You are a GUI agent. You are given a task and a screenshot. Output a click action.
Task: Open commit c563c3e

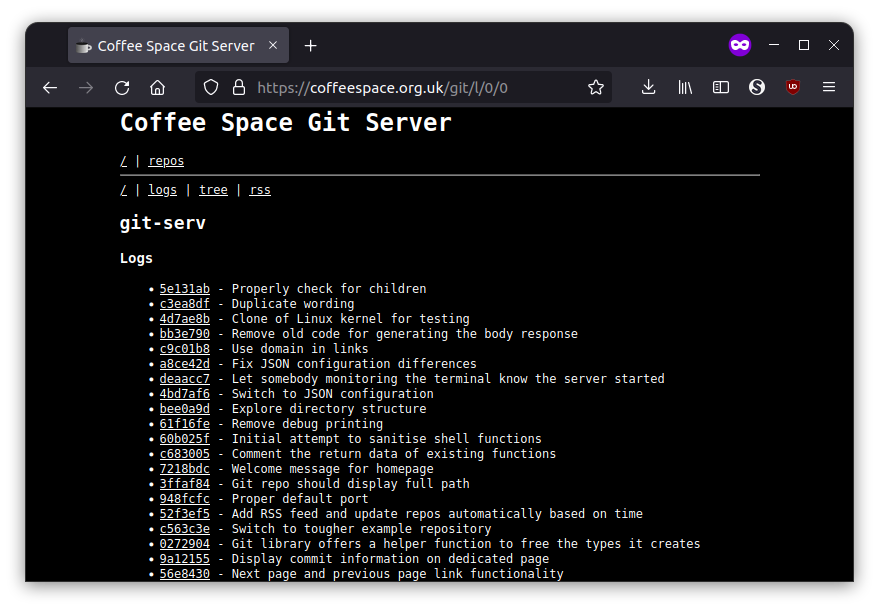pos(184,529)
